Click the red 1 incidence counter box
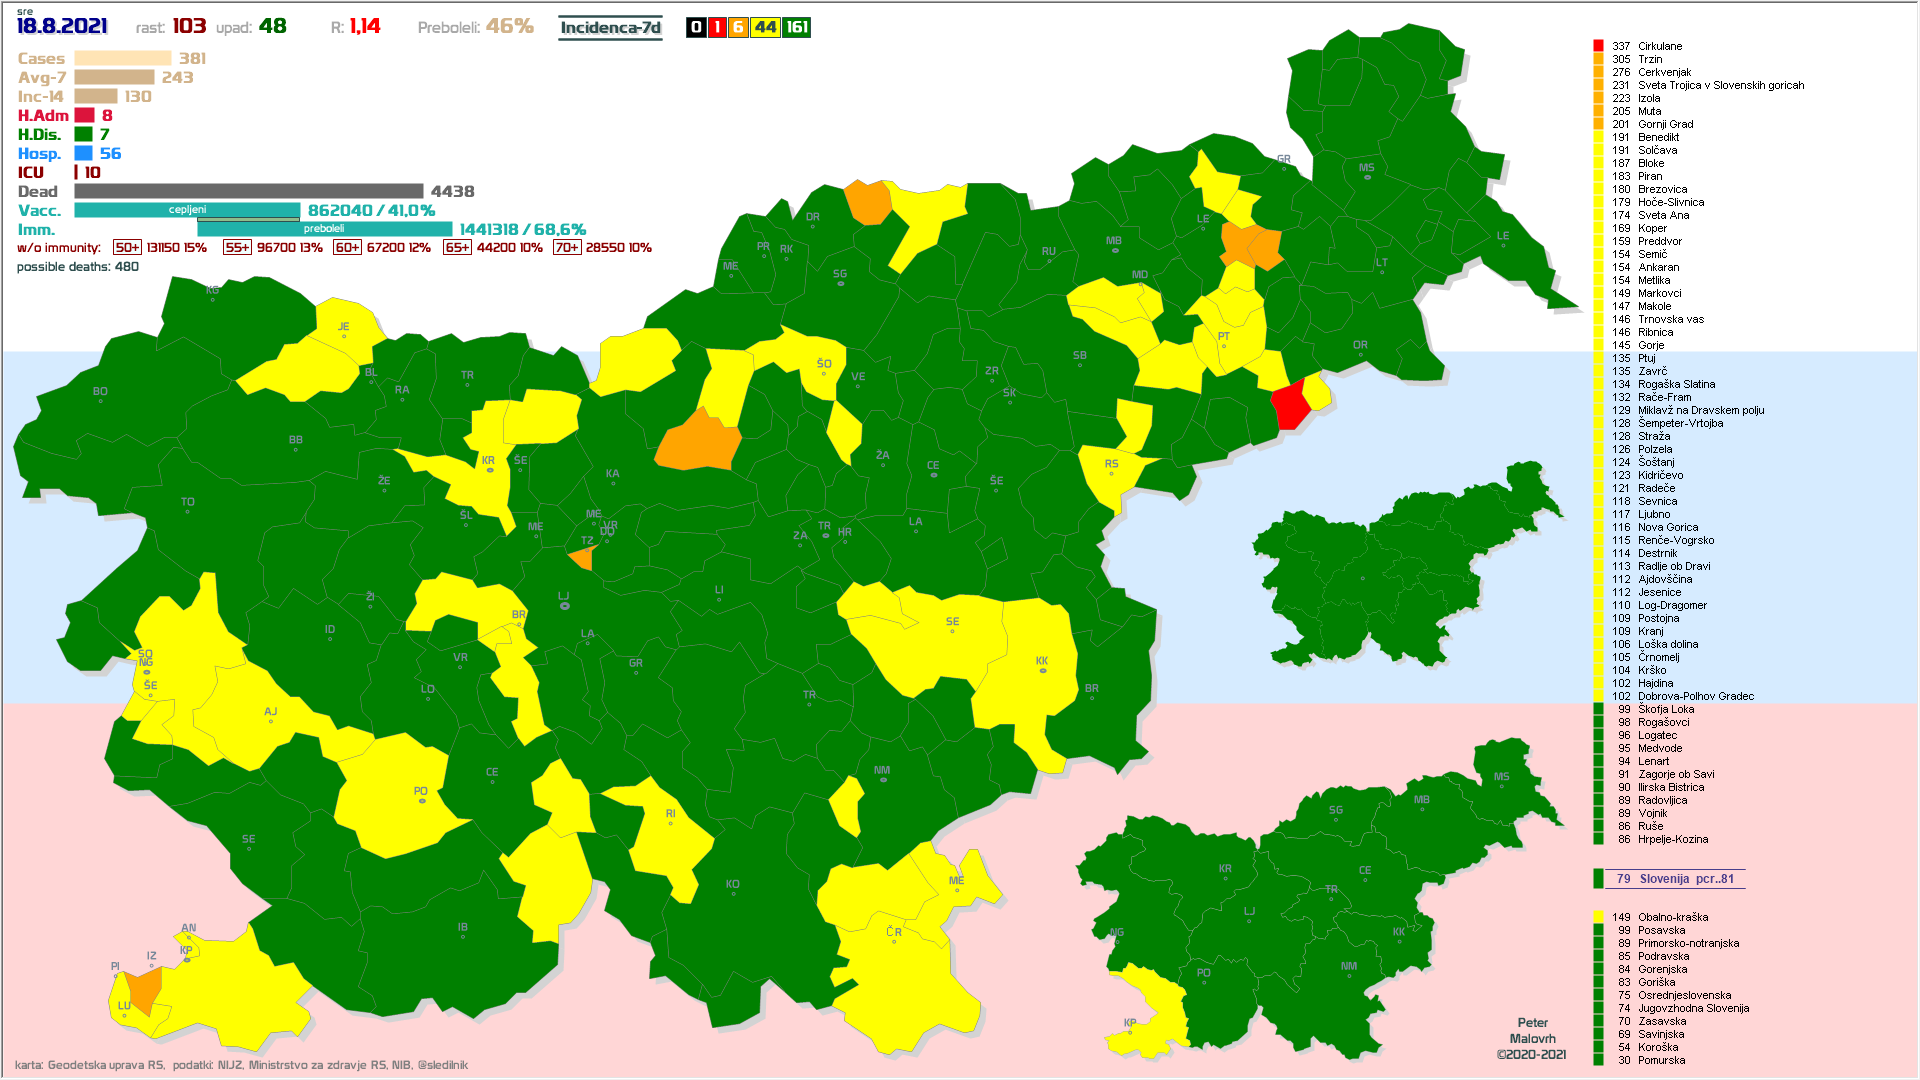Viewport: 1920px width, 1080px height. point(717,27)
